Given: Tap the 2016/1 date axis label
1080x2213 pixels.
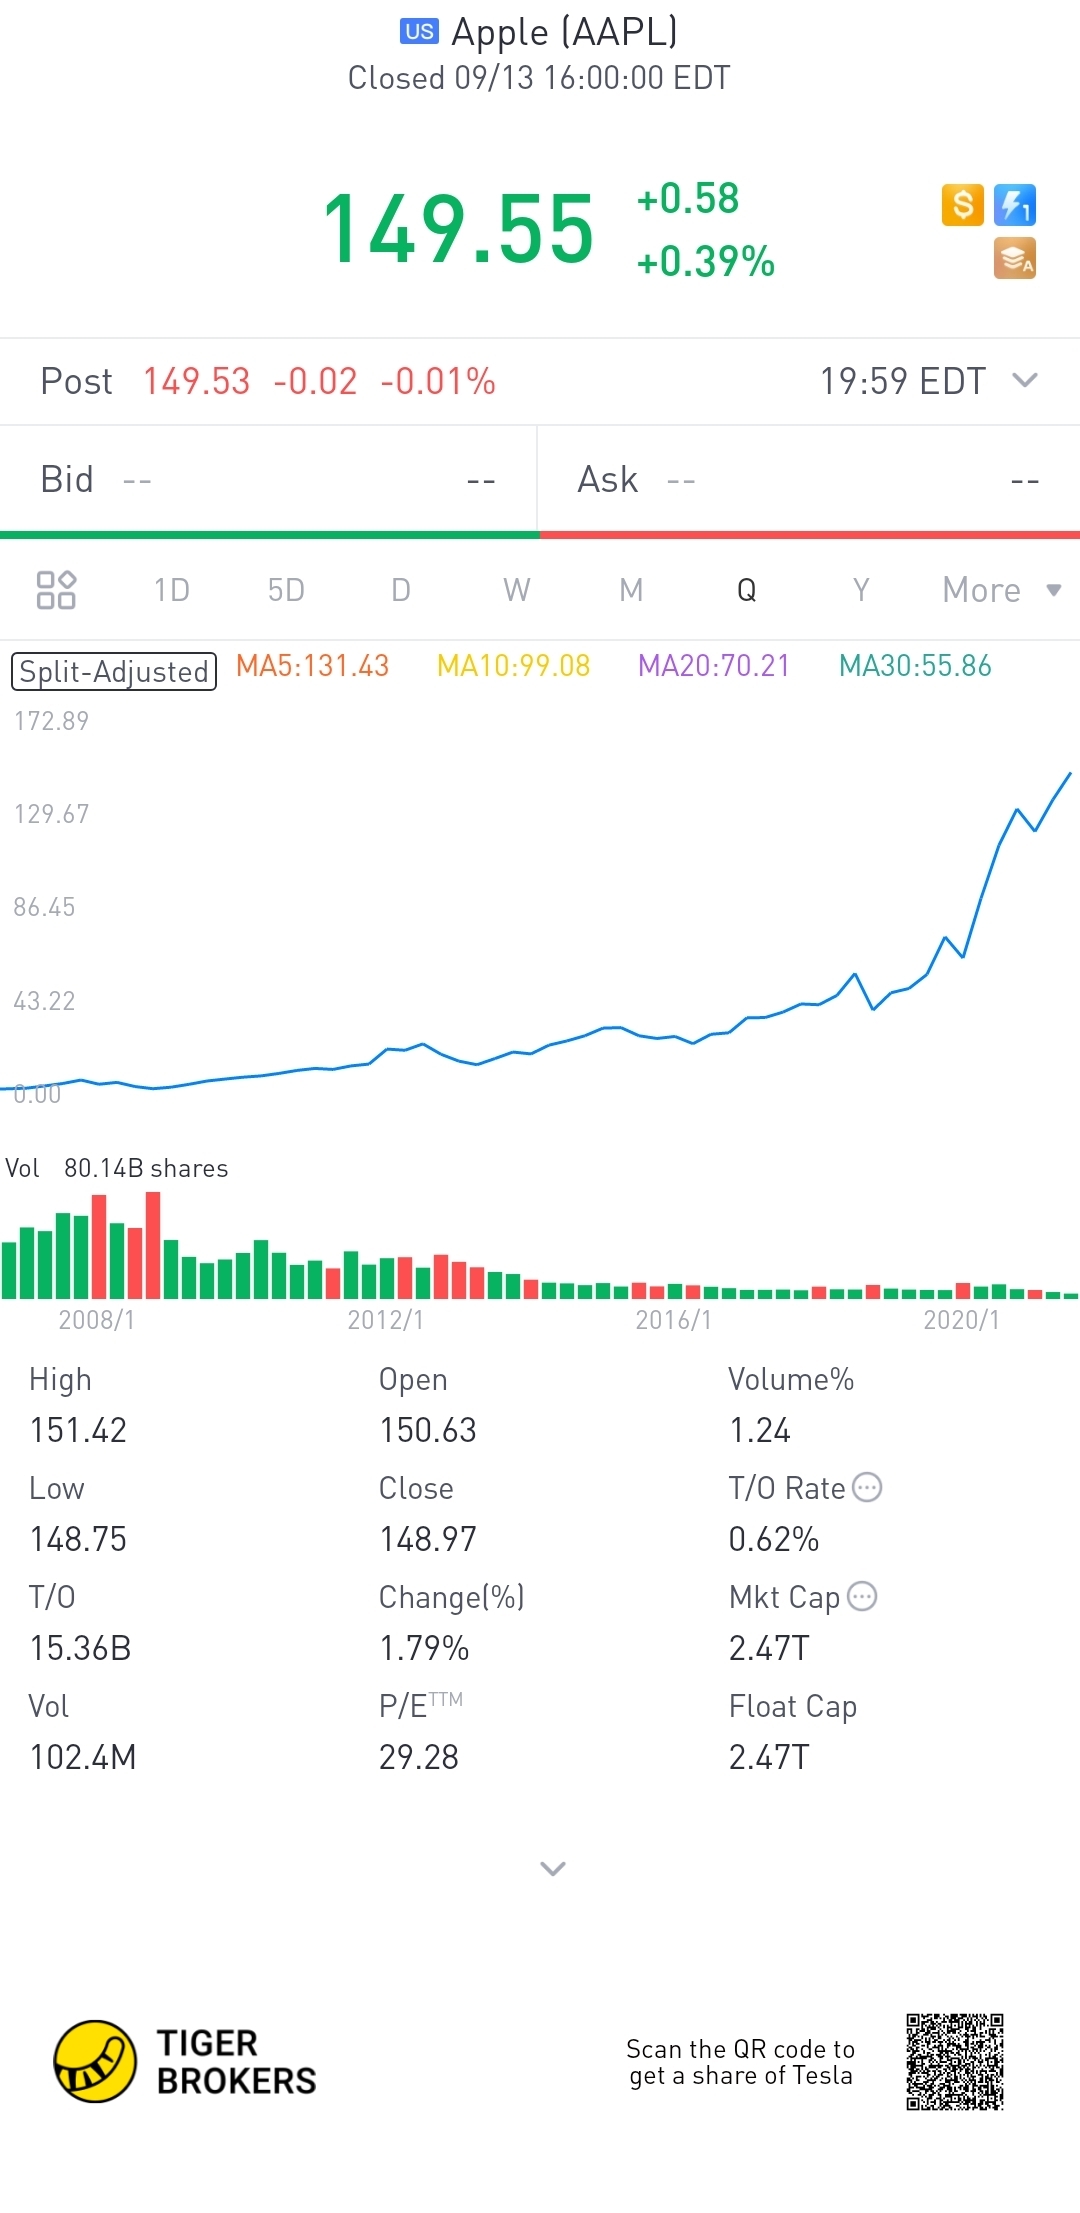Looking at the screenshot, I should (673, 1320).
